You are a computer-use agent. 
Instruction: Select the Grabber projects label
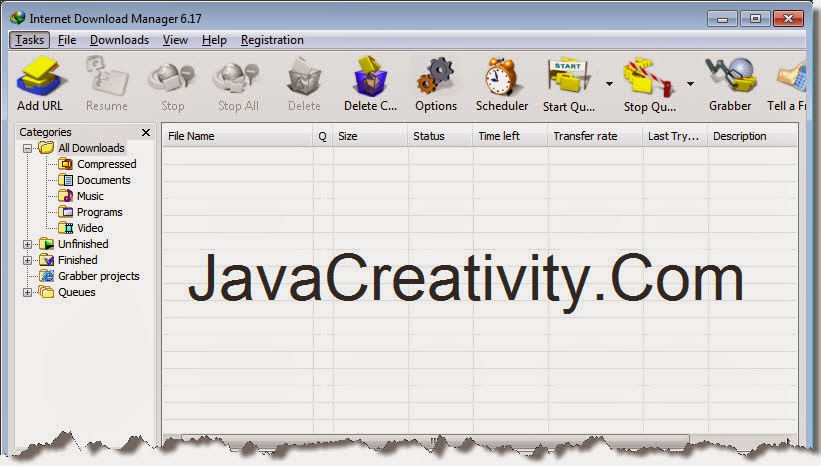click(x=99, y=276)
